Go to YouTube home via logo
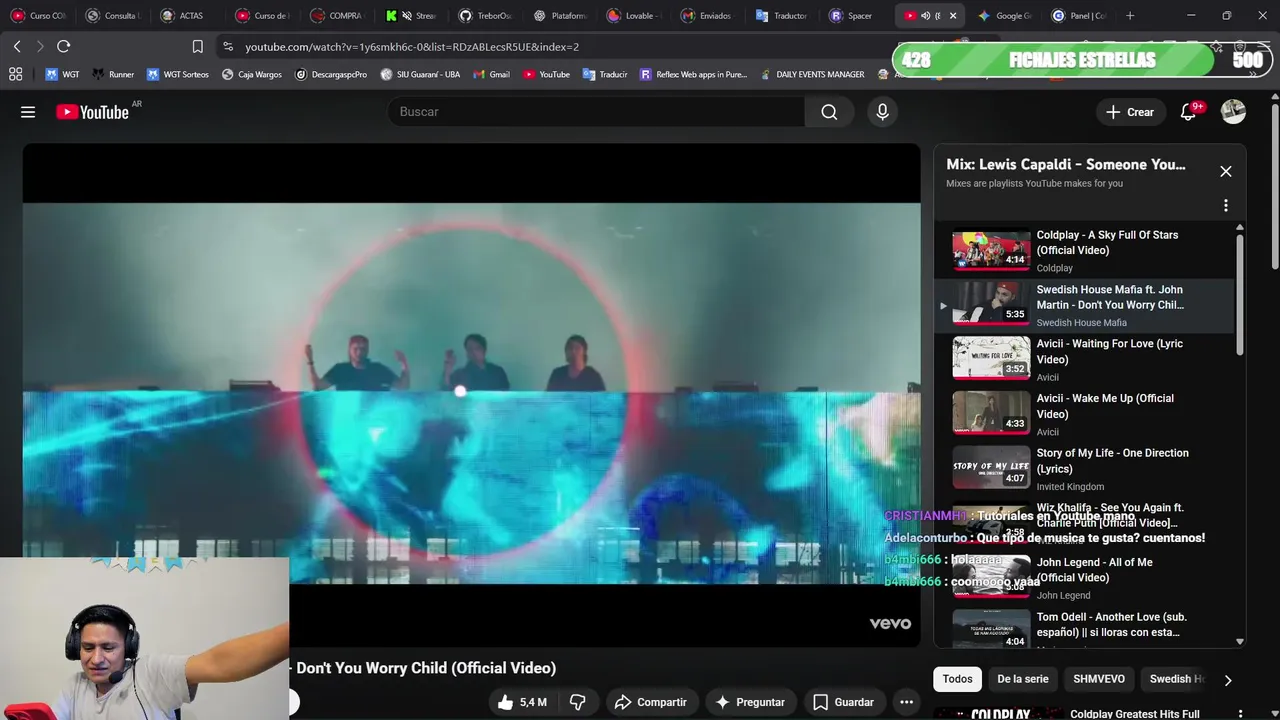 (x=92, y=112)
